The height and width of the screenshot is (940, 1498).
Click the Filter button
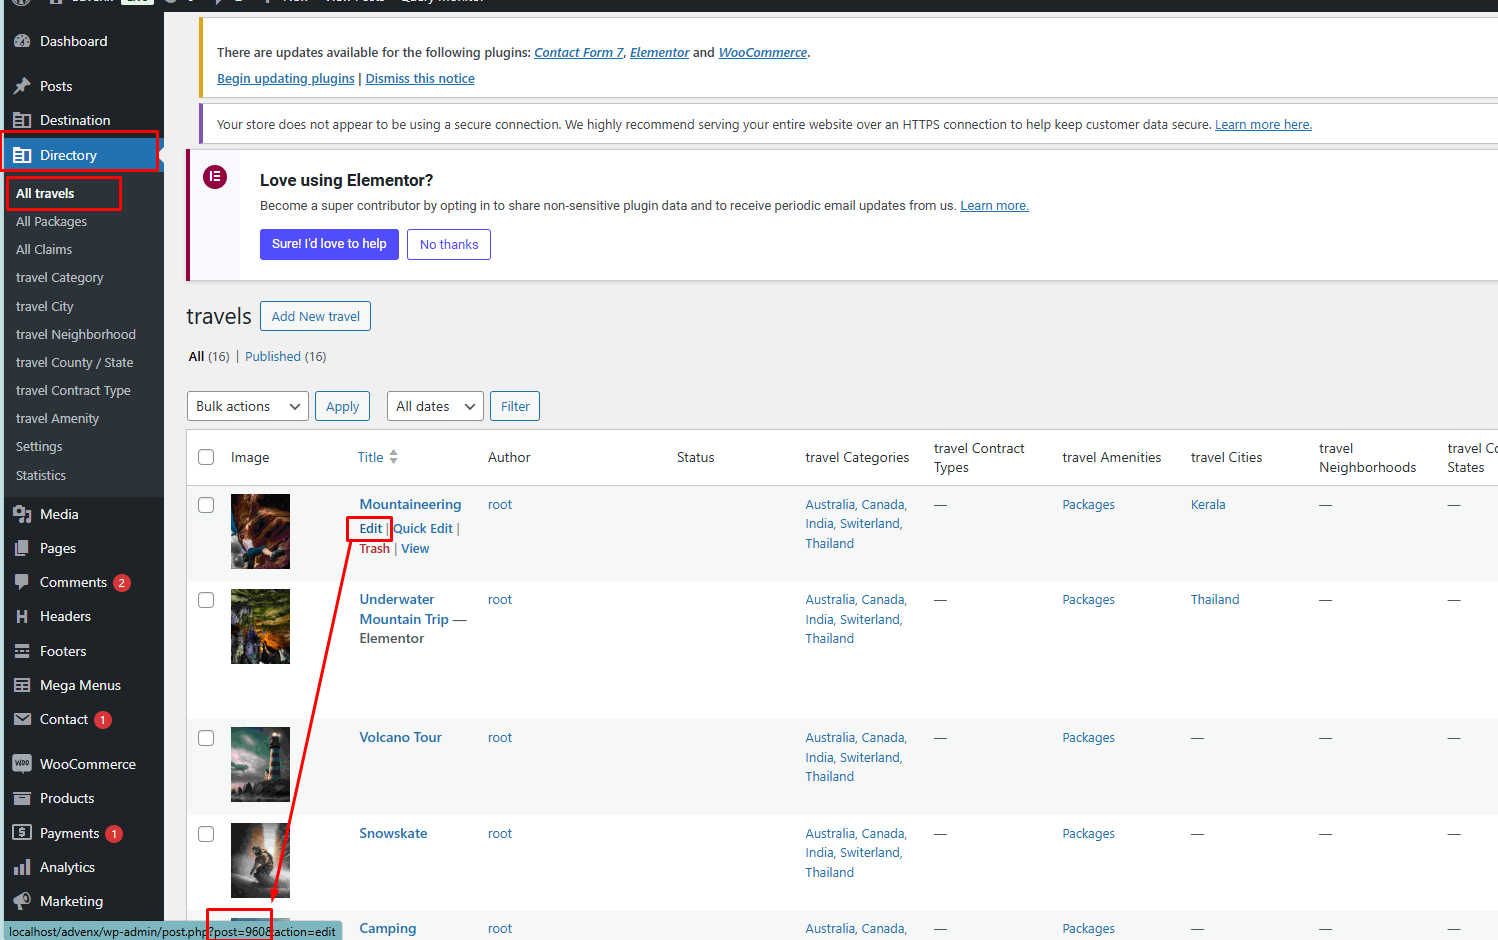pyautogui.click(x=515, y=406)
